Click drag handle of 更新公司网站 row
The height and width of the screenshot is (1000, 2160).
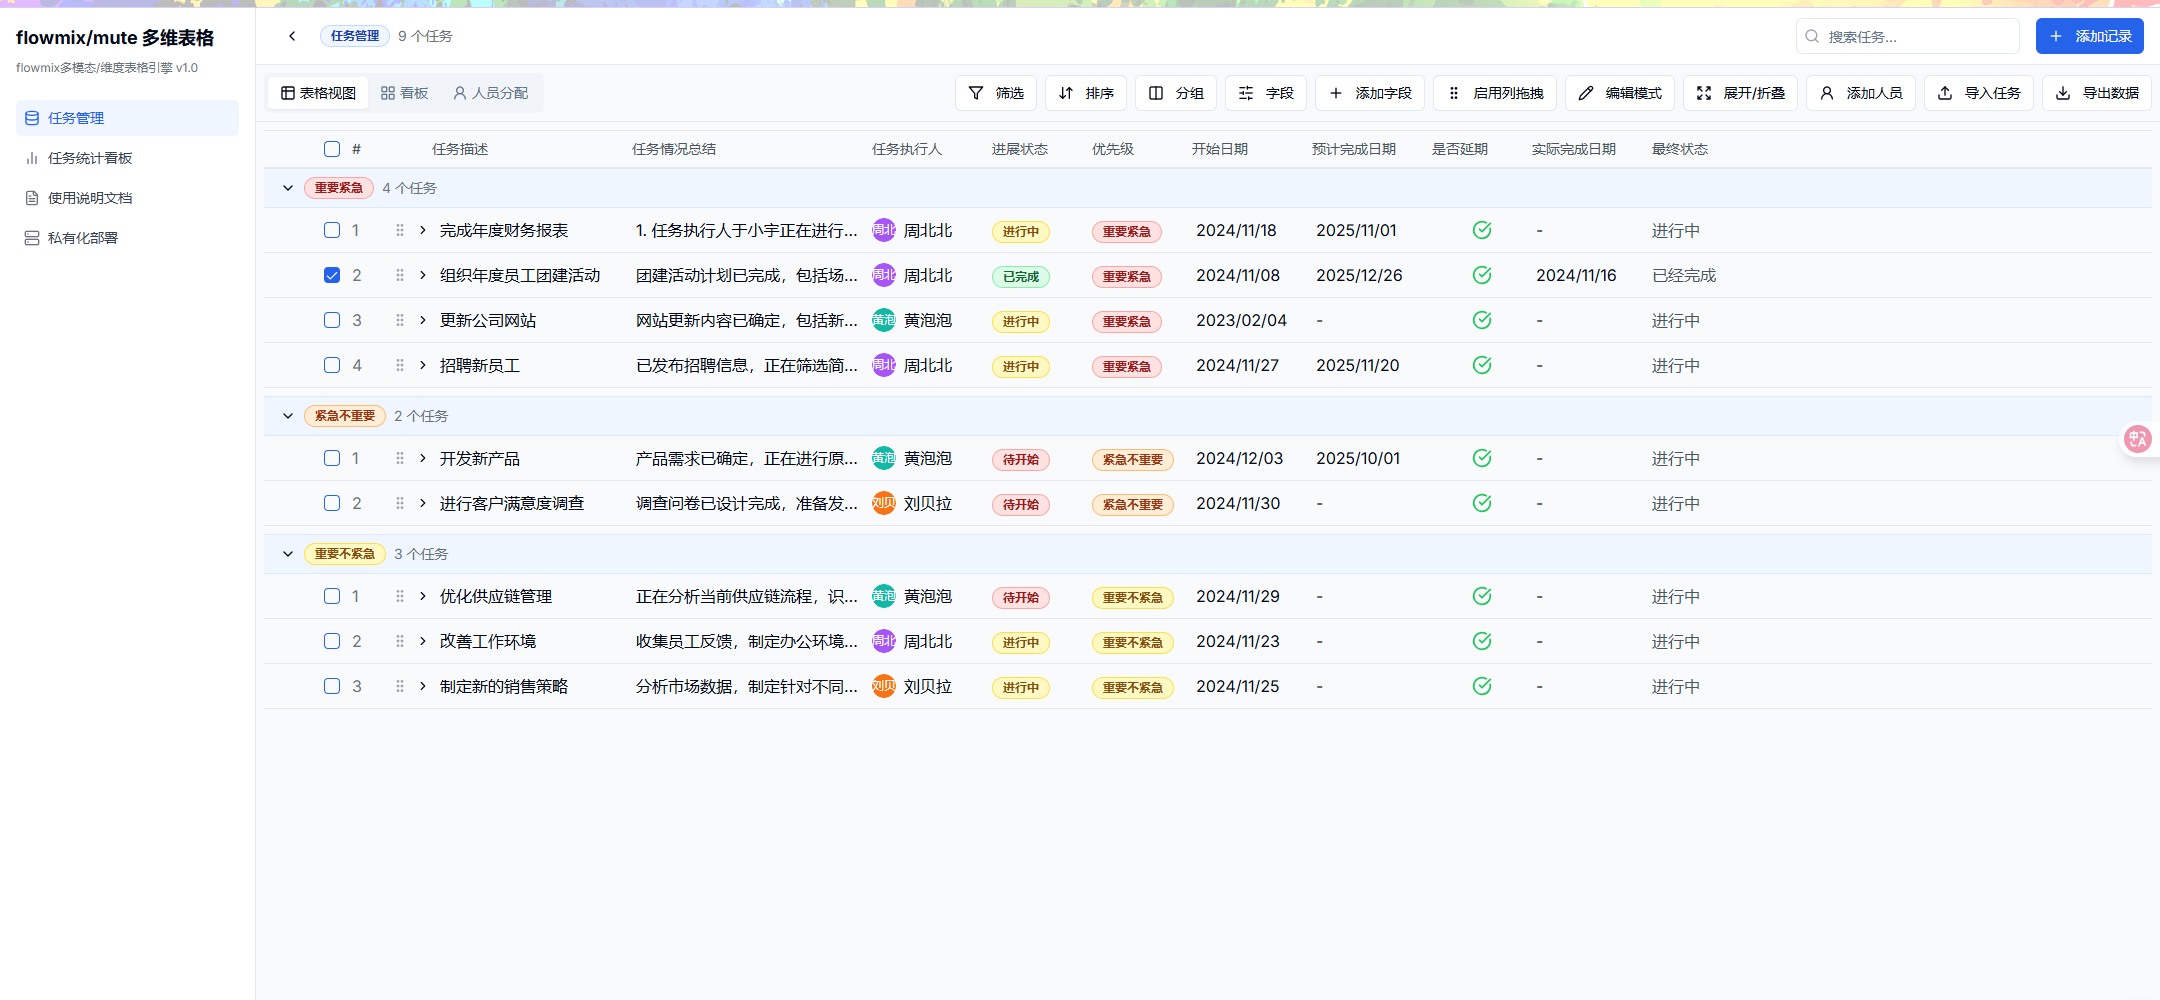tap(400, 320)
